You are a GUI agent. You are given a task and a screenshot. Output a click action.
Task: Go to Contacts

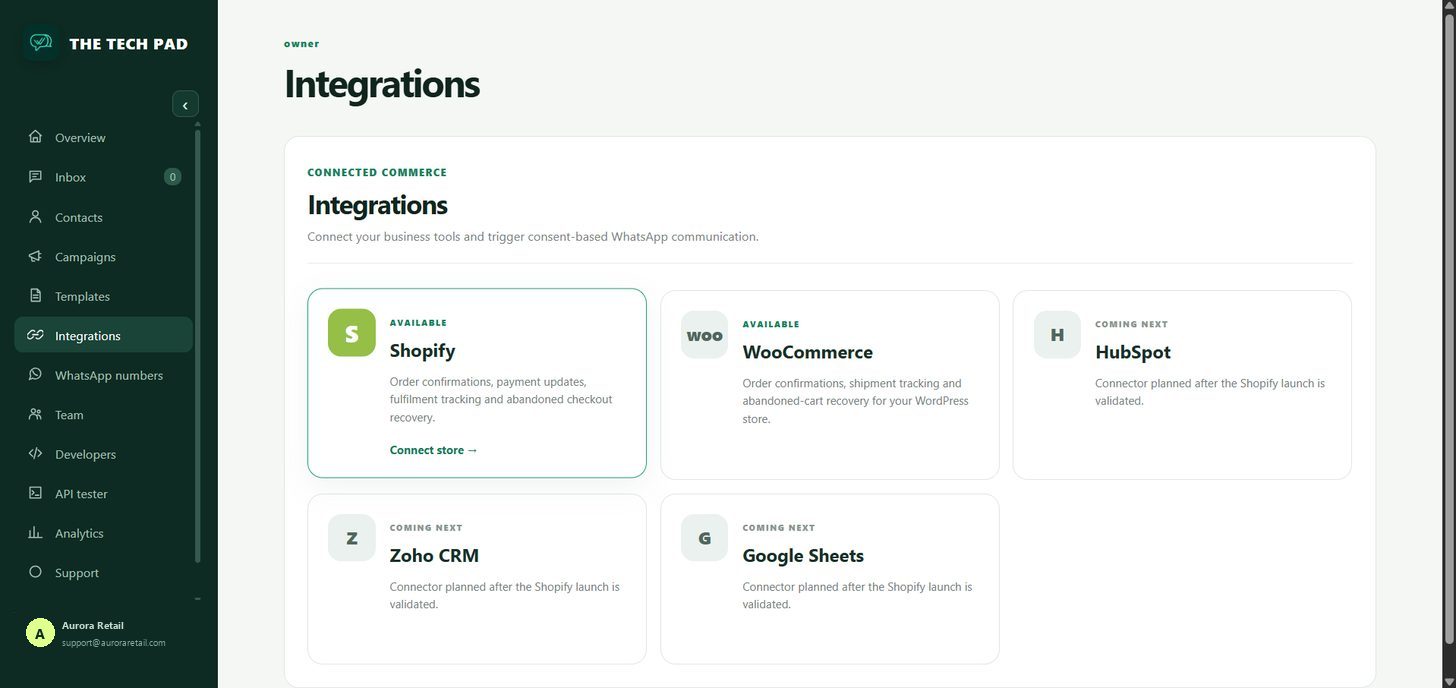click(103, 217)
